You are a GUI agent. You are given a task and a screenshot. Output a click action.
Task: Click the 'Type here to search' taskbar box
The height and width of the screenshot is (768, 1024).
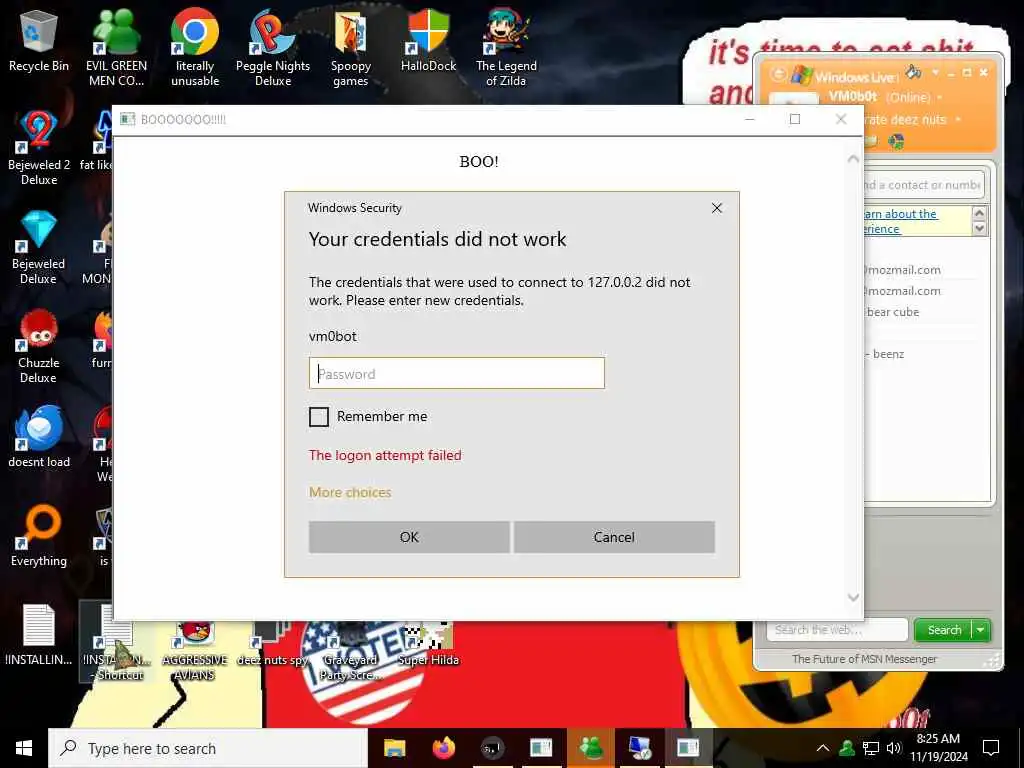click(x=208, y=748)
